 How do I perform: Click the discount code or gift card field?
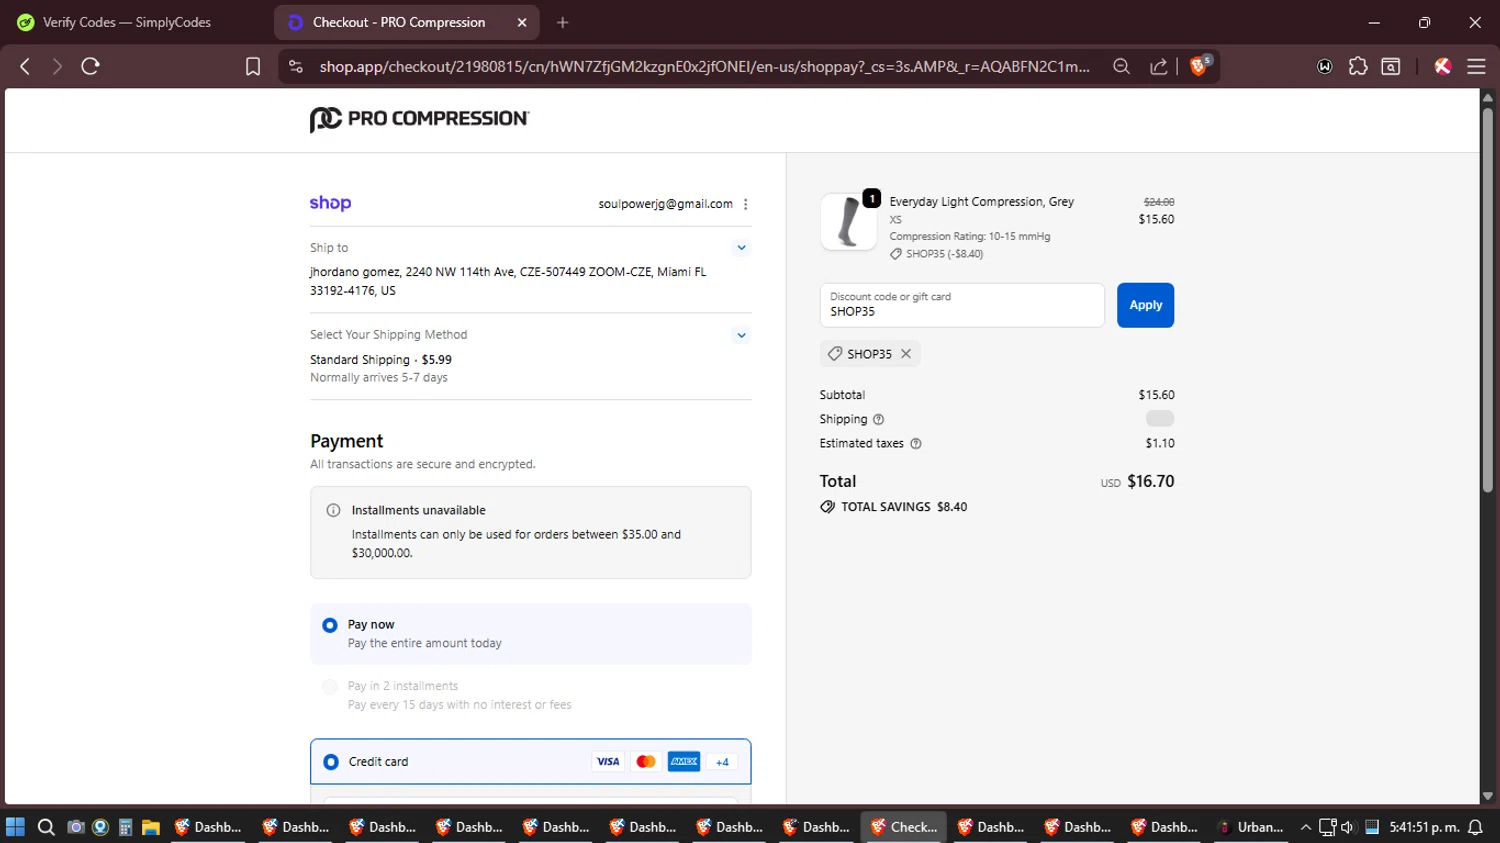[961, 306]
